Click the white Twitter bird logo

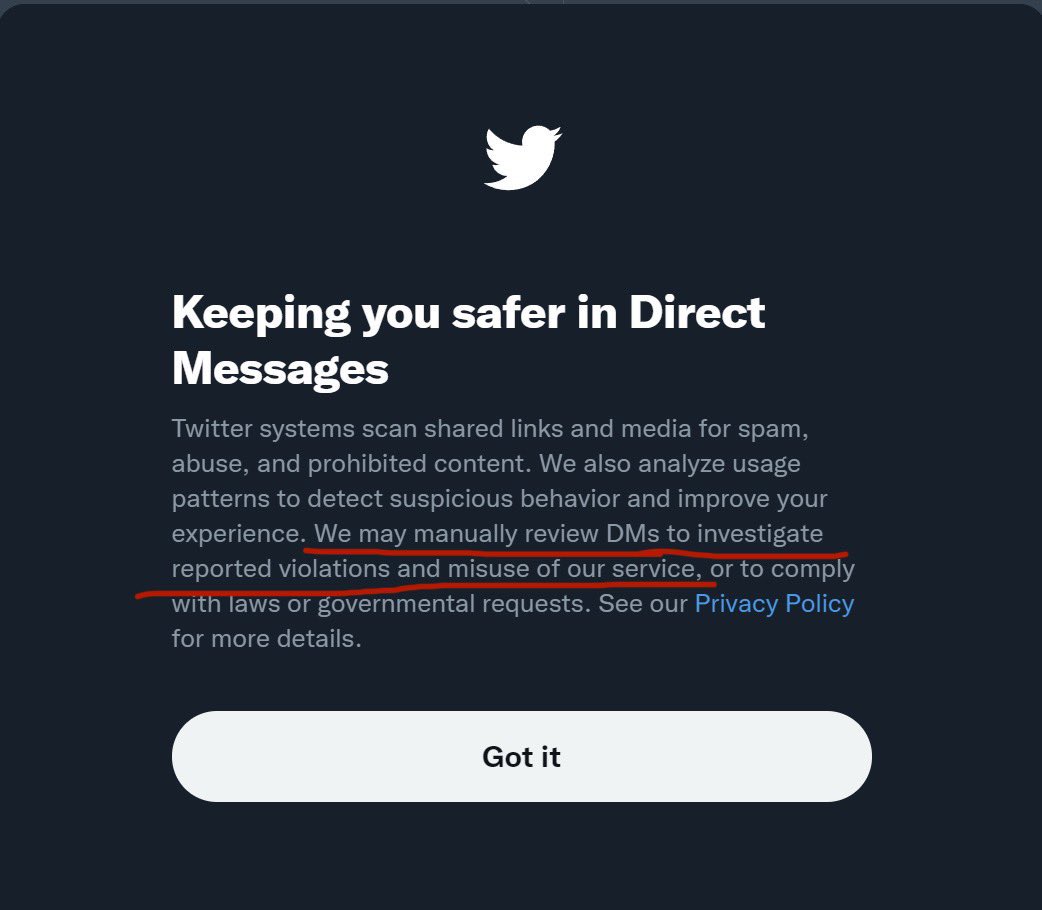click(522, 157)
